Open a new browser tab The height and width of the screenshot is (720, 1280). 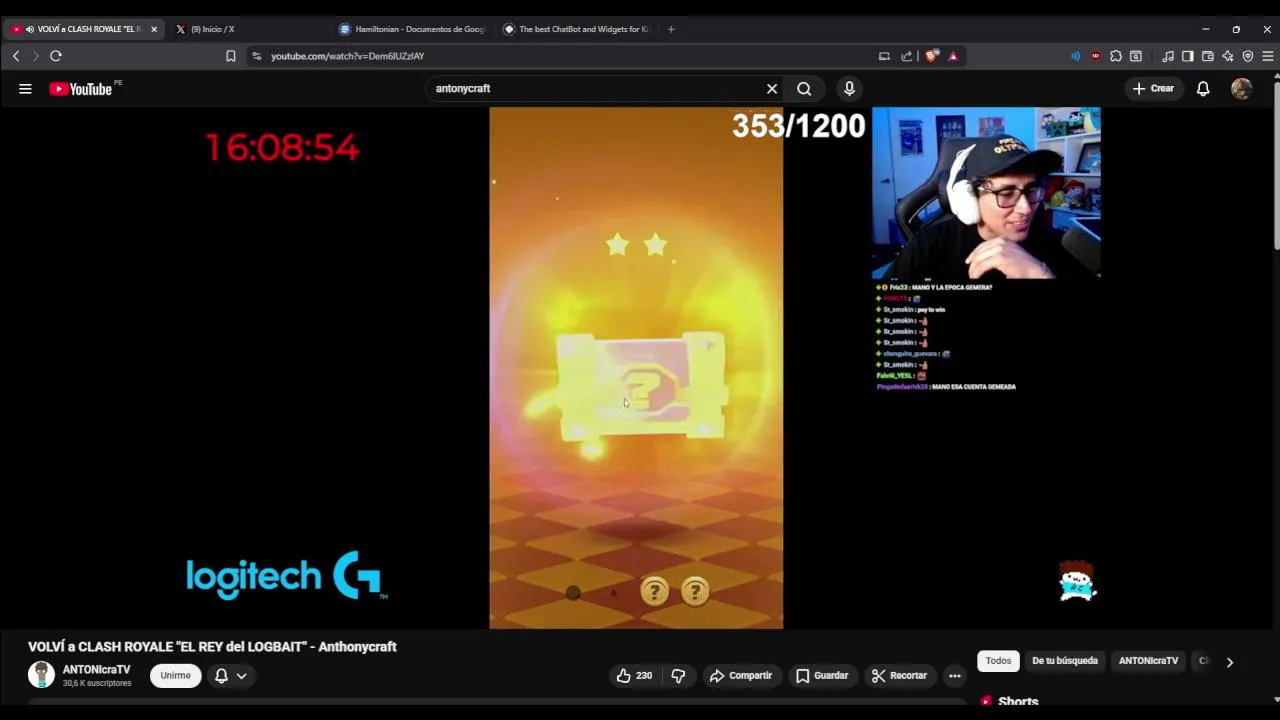click(x=671, y=29)
